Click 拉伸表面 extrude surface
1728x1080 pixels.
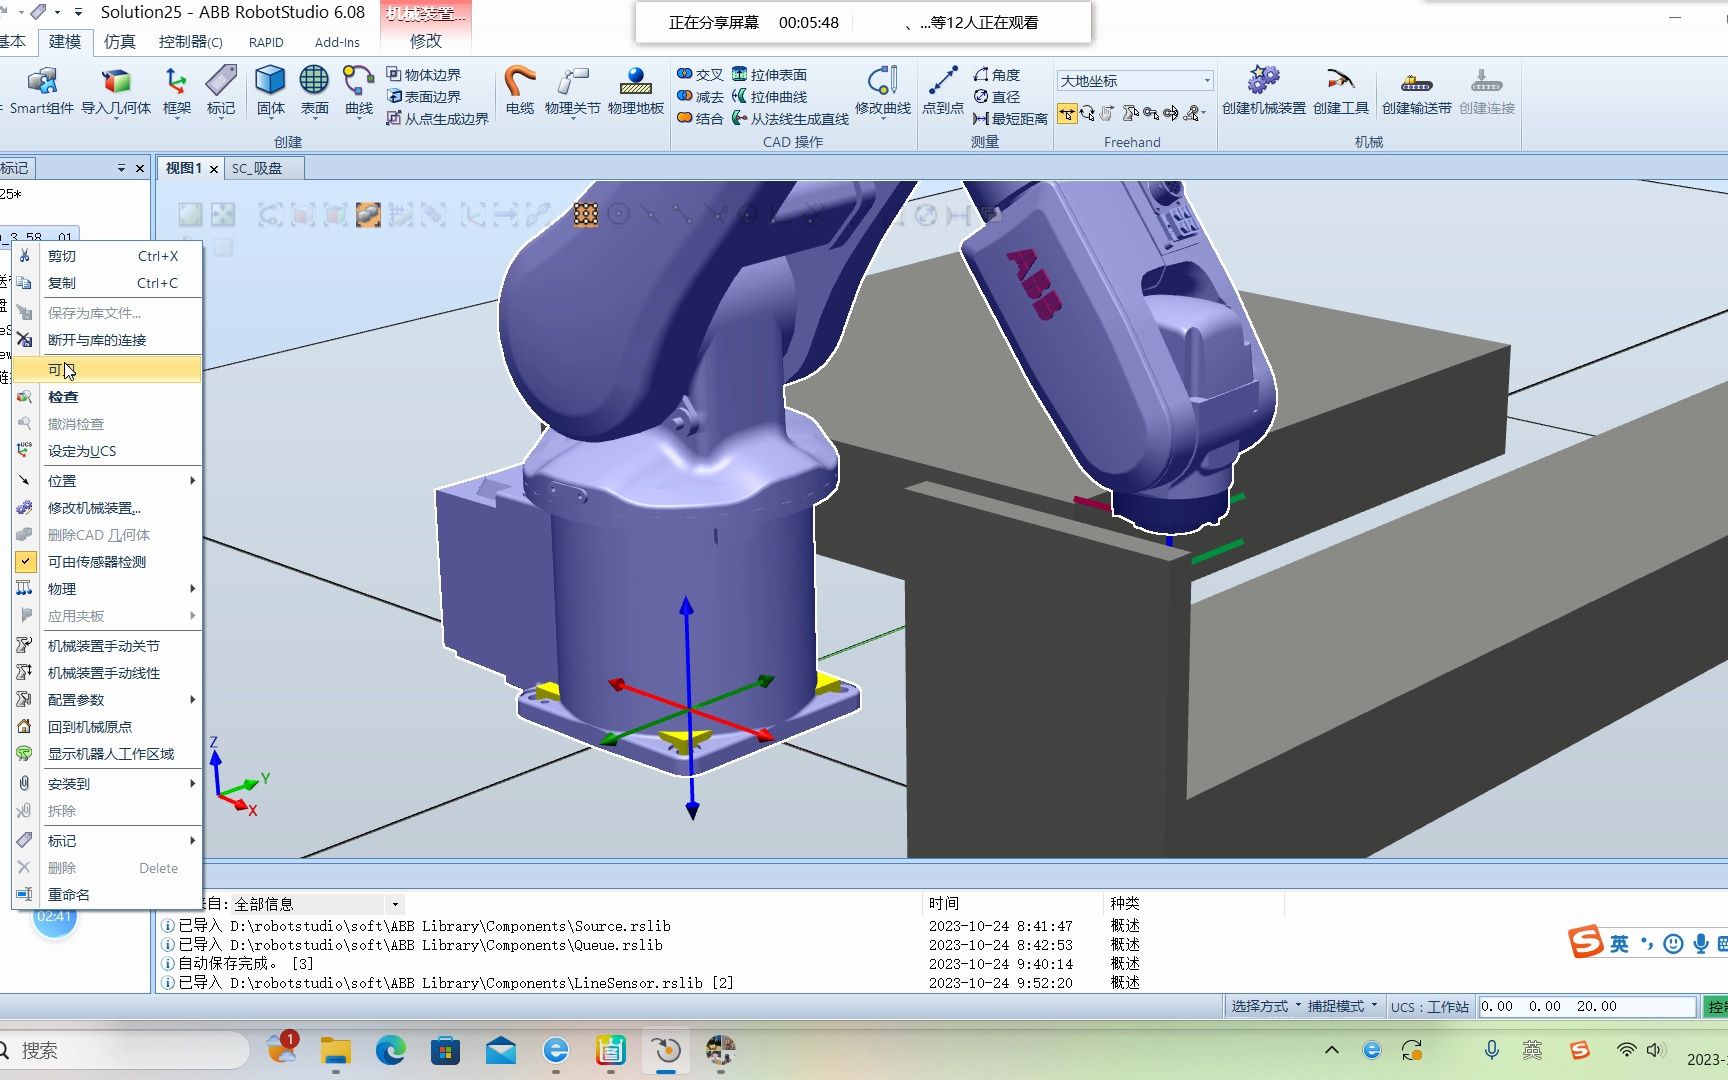click(x=769, y=75)
